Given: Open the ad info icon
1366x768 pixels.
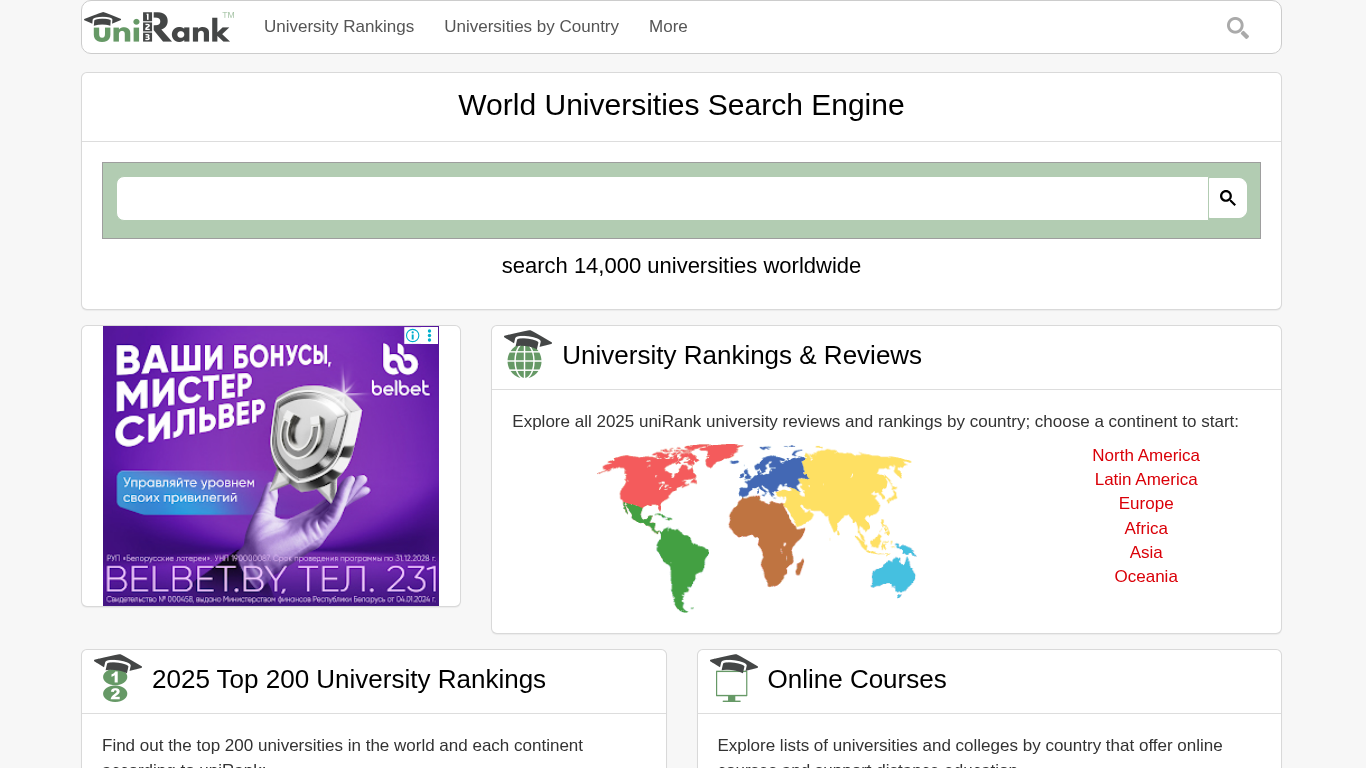Looking at the screenshot, I should tap(412, 335).
